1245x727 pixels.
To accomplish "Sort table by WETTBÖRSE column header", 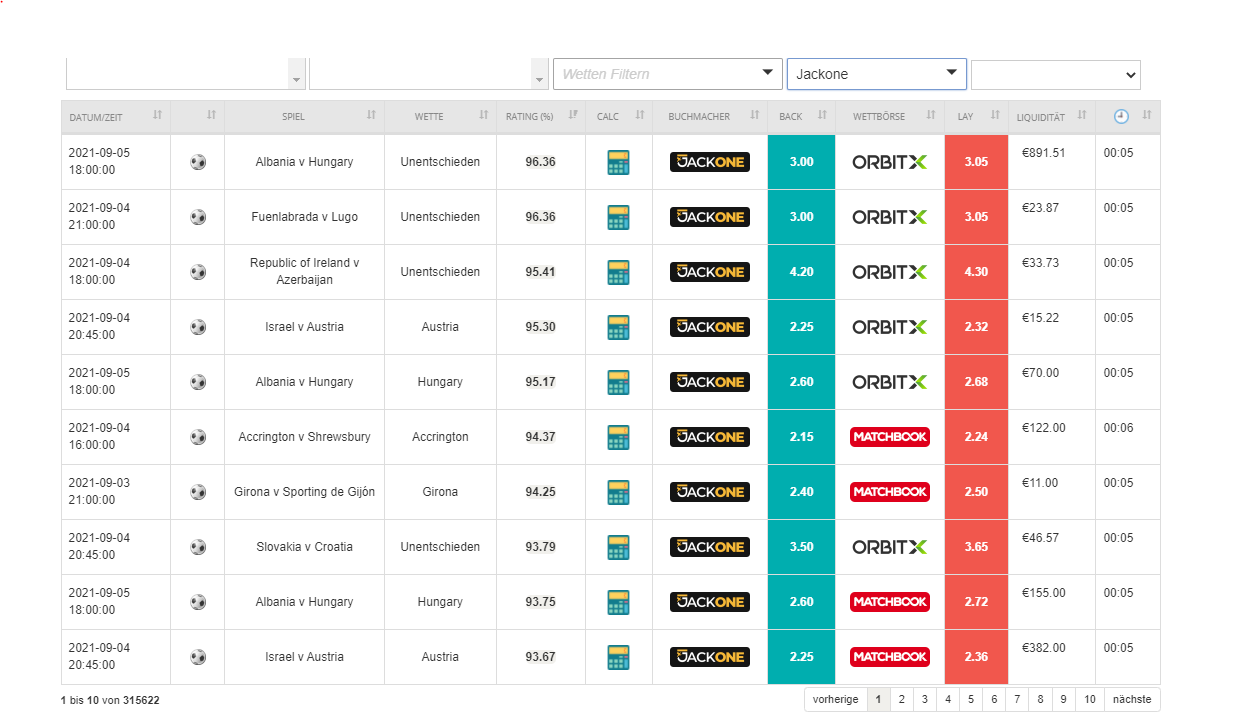I will [890, 116].
